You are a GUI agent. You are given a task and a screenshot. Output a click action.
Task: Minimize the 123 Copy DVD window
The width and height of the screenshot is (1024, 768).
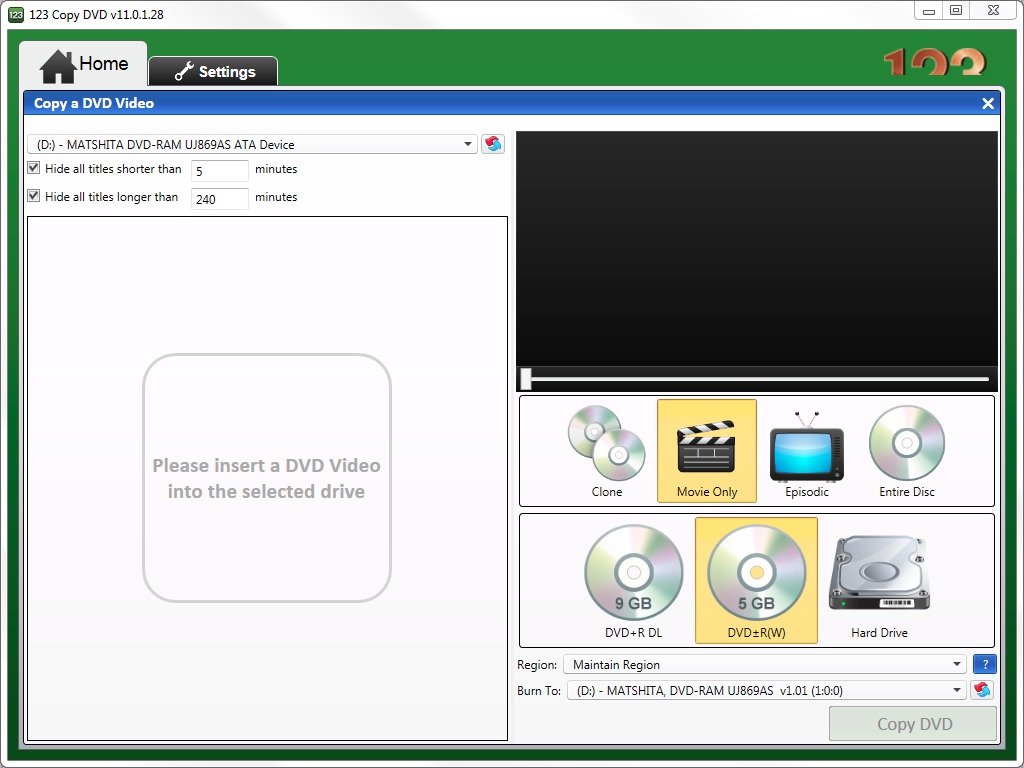[x=929, y=11]
